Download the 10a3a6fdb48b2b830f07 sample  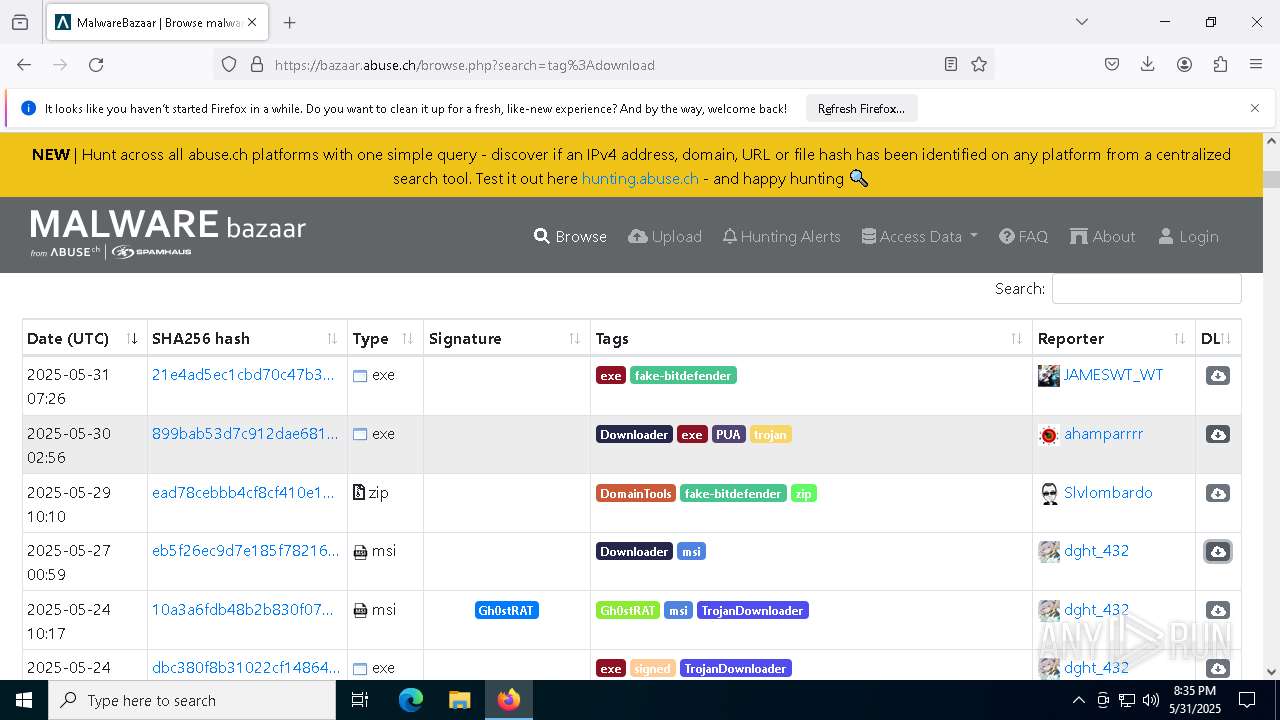[x=1217, y=611]
